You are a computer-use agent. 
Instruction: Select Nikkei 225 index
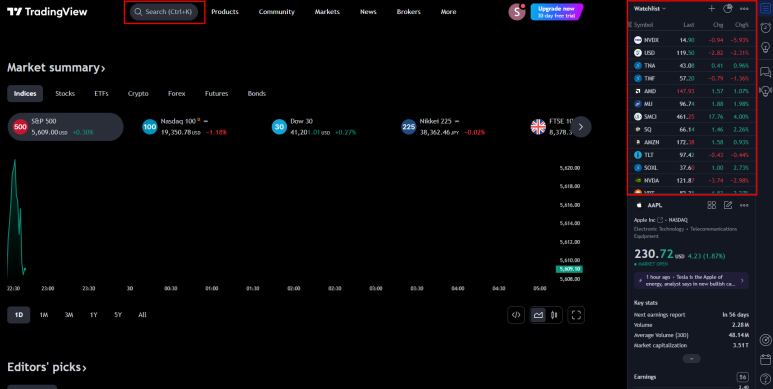pos(444,127)
